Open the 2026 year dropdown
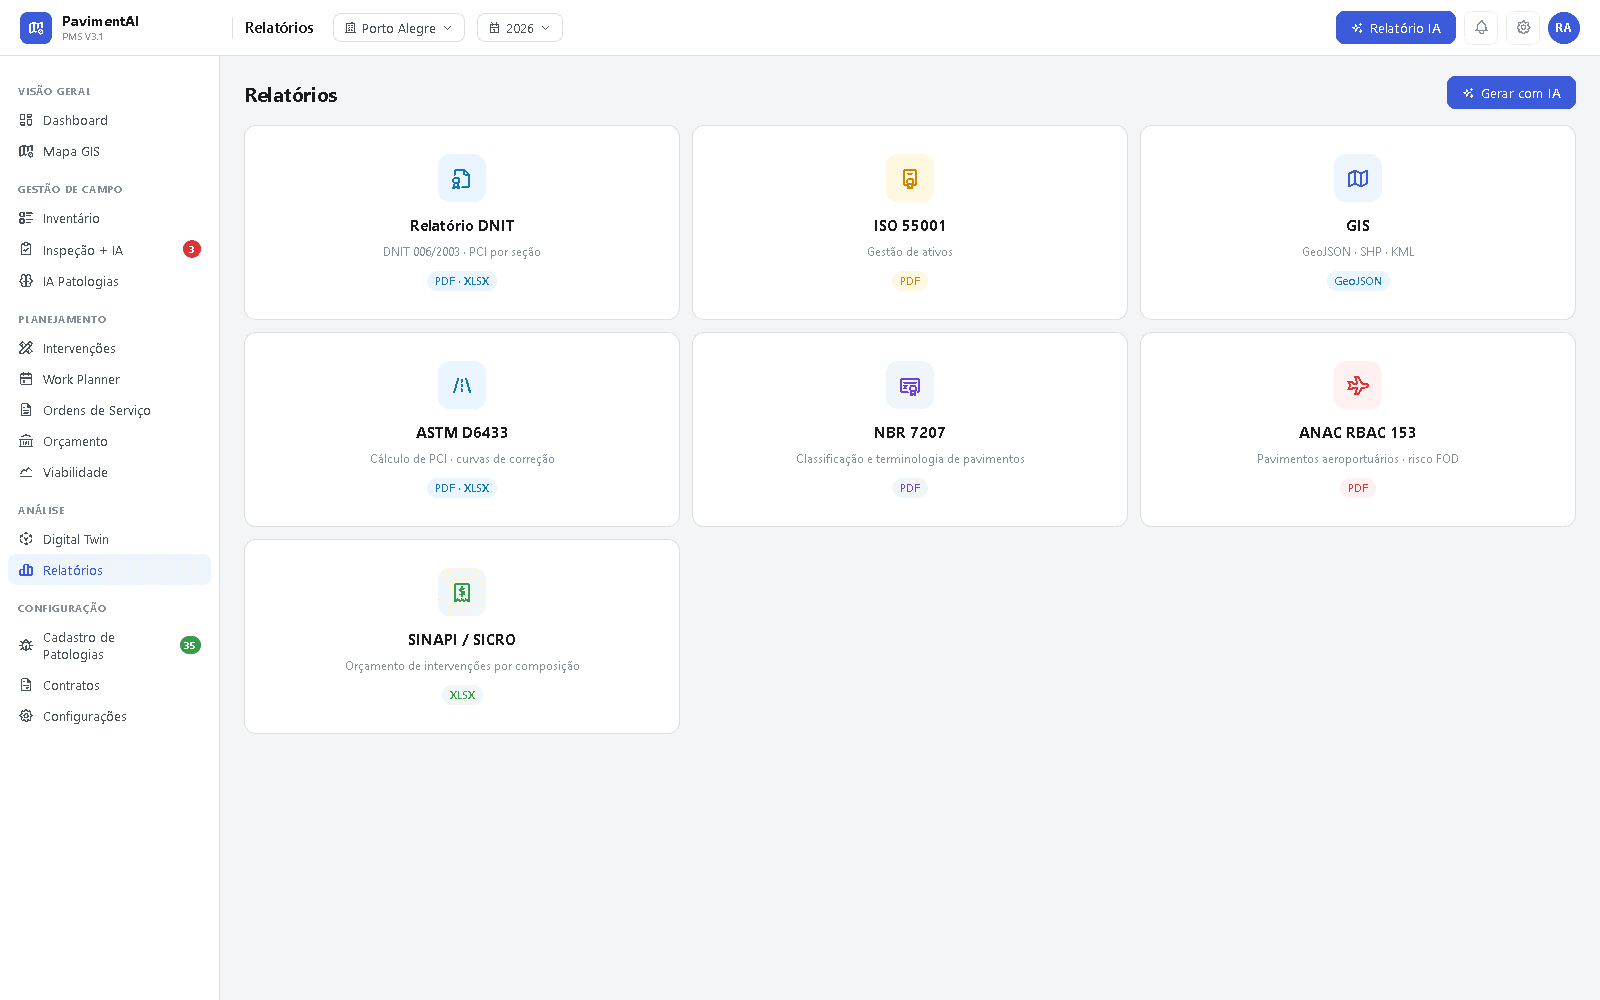This screenshot has width=1600, height=1000. [520, 28]
